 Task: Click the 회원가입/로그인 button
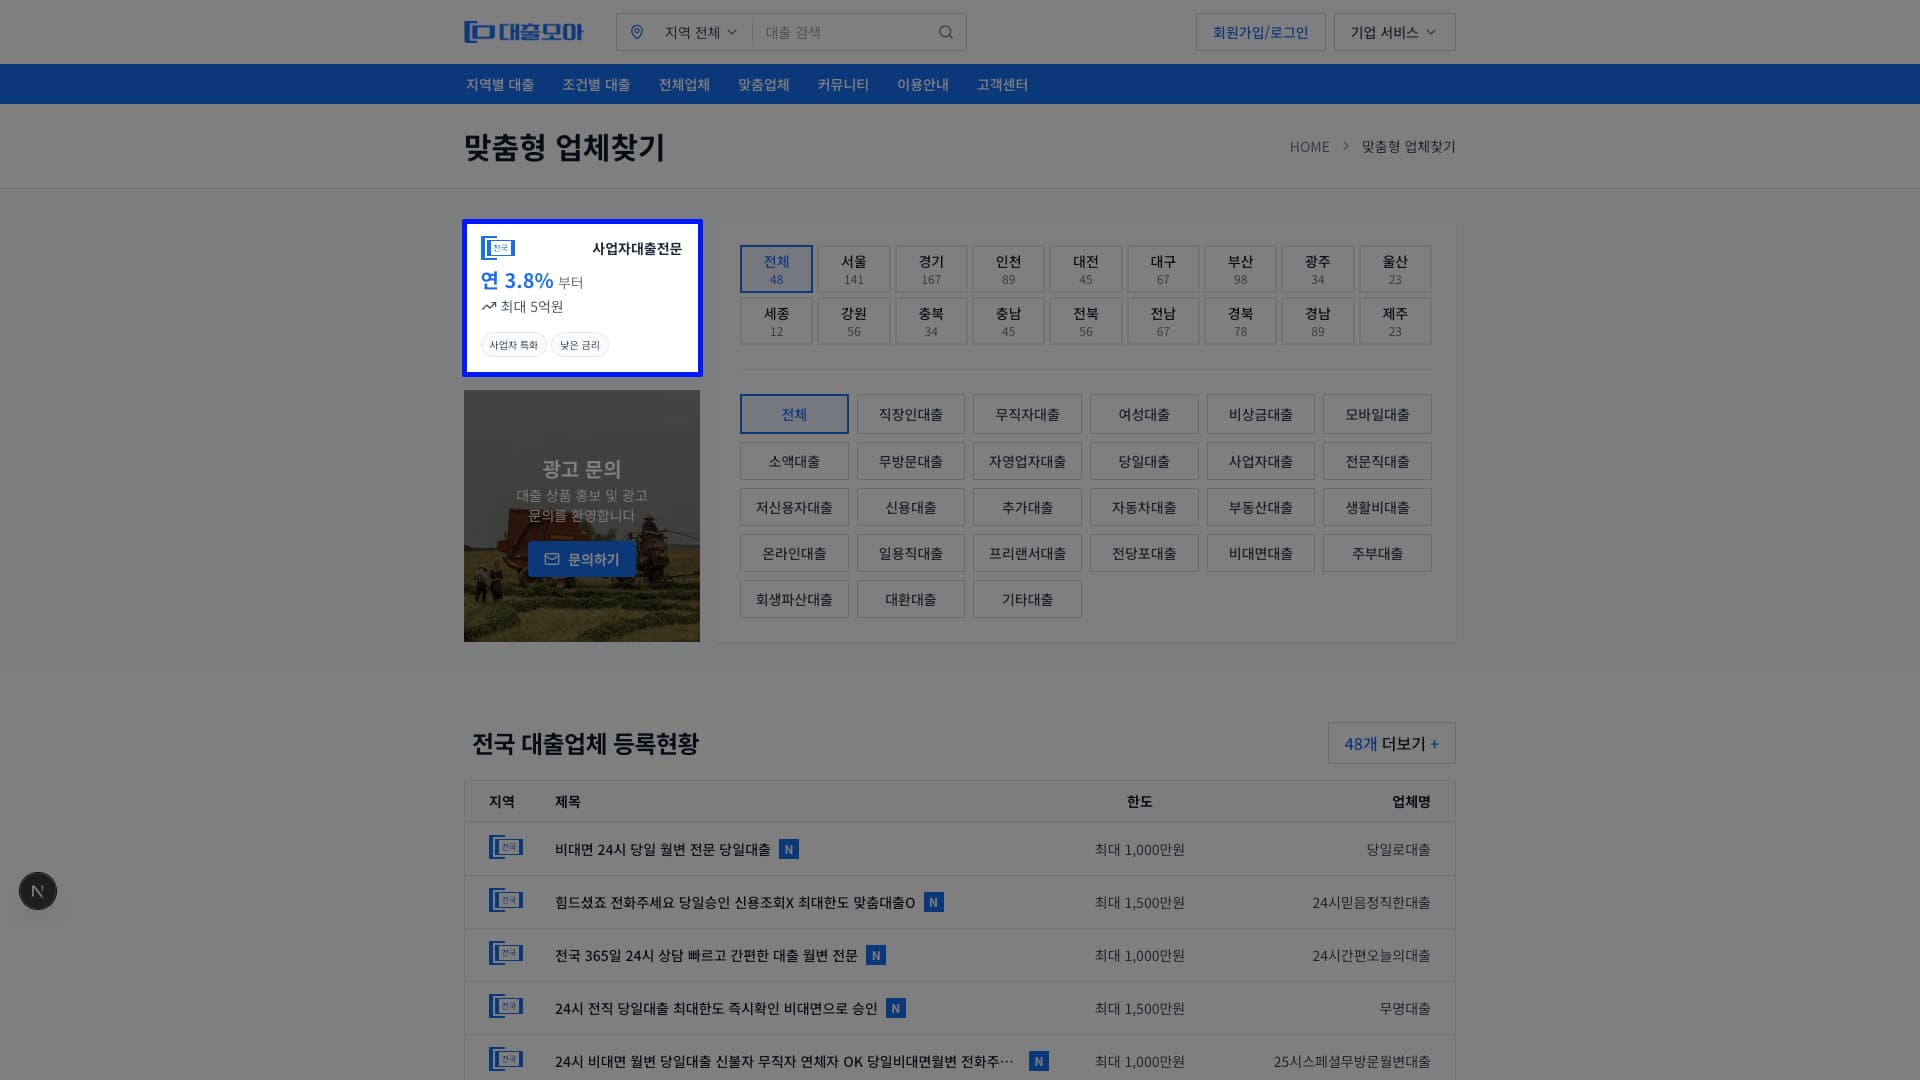point(1260,31)
